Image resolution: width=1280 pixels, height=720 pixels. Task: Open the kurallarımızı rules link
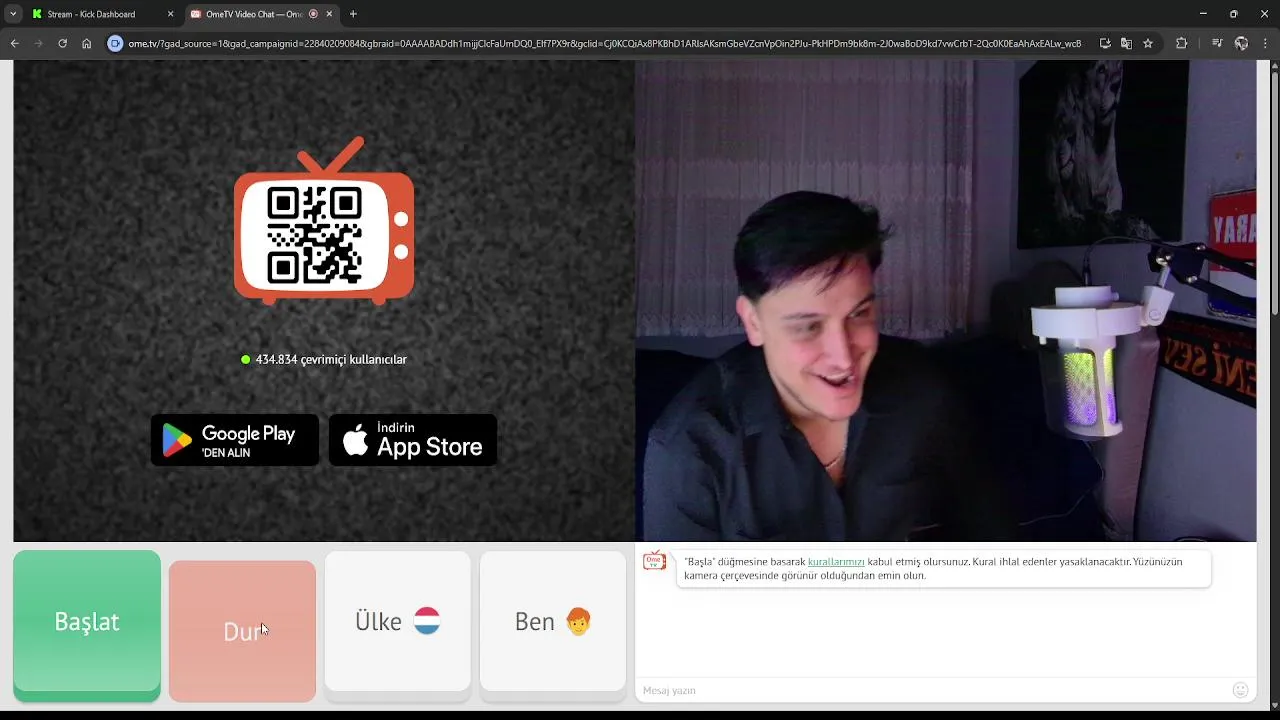point(836,562)
